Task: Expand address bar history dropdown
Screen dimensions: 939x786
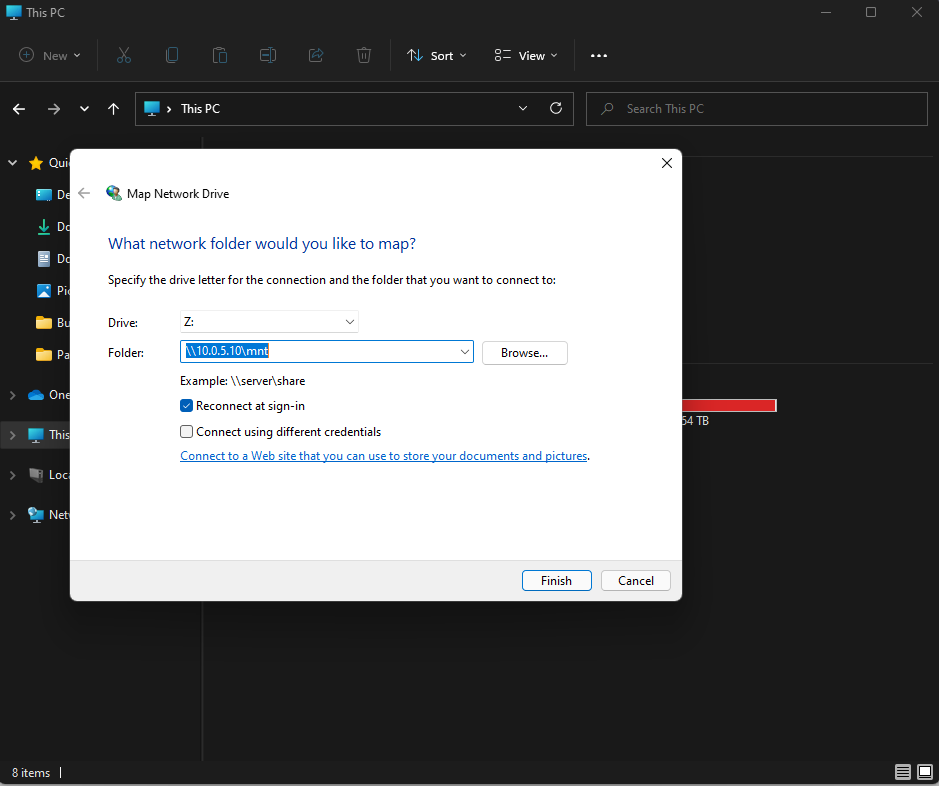Action: 523,108
